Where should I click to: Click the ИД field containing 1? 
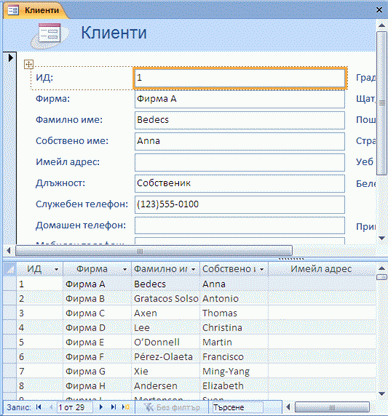click(x=239, y=78)
